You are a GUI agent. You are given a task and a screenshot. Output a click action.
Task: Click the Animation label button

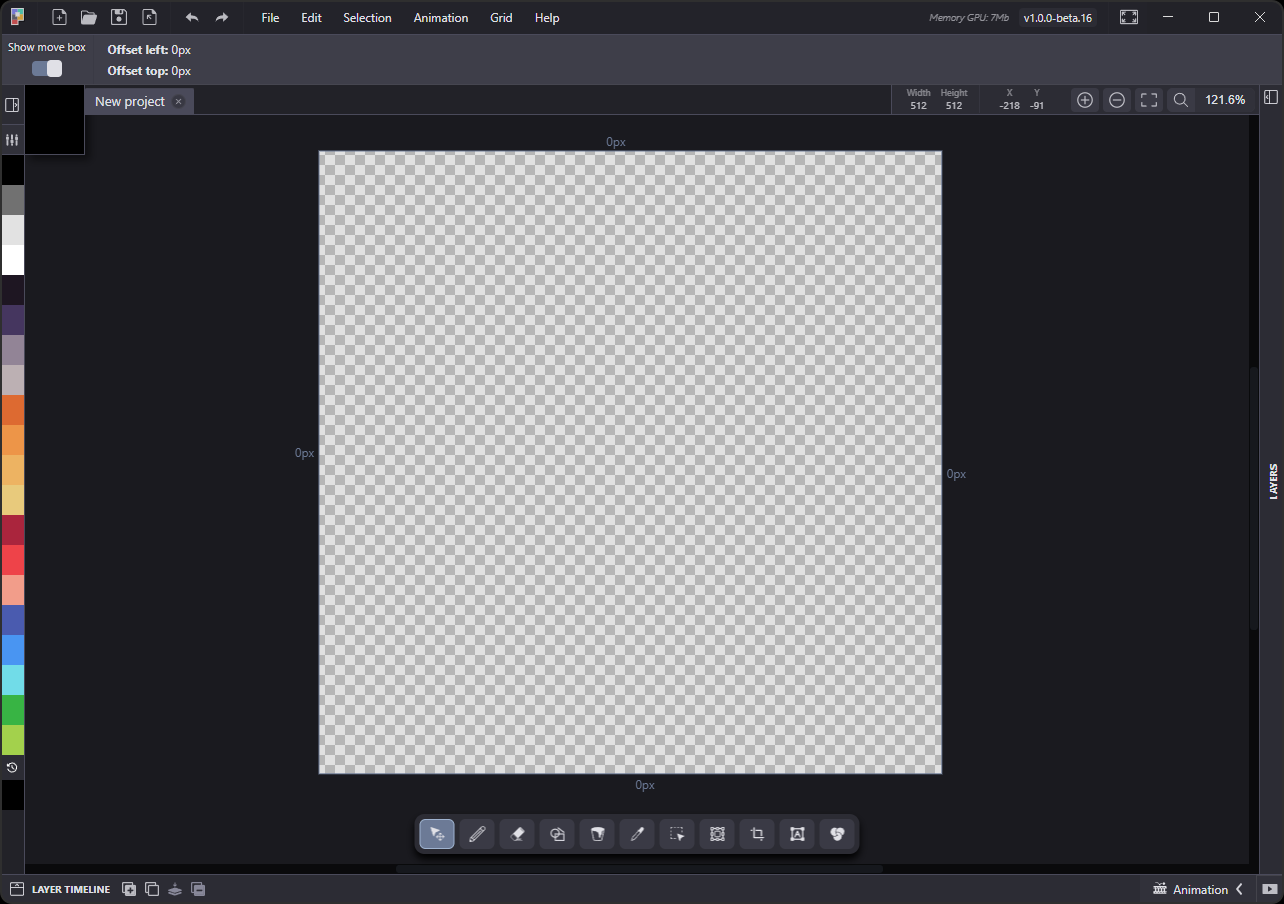tap(1200, 889)
